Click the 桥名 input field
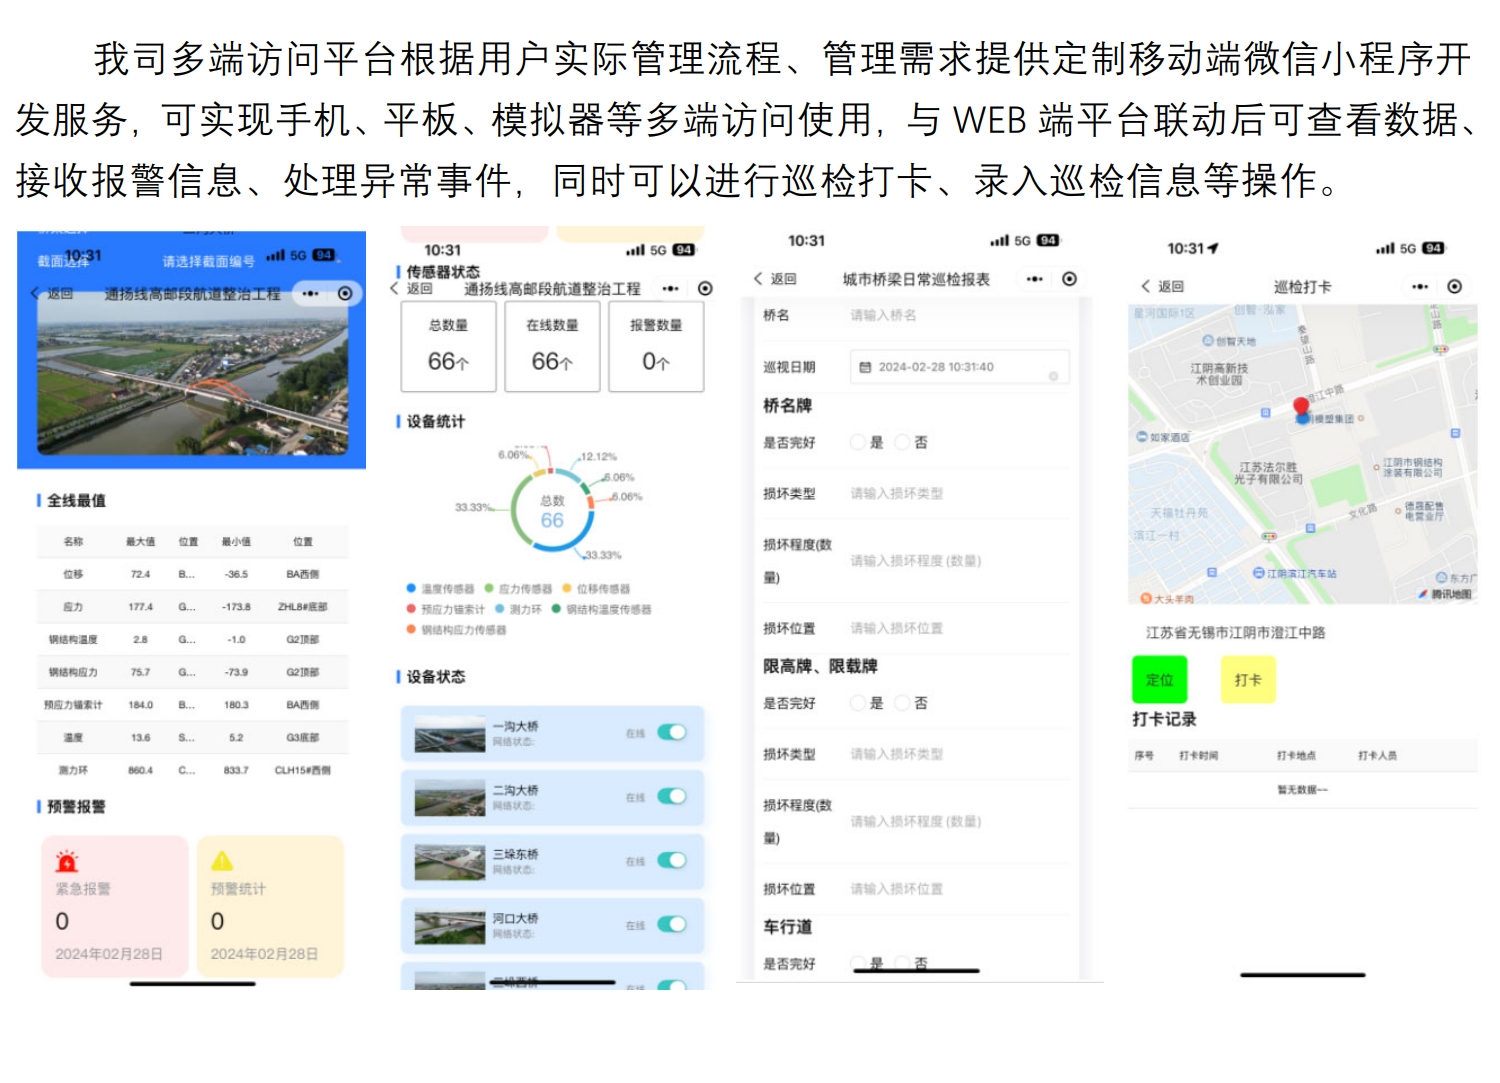This screenshot has height=1083, width=1500. 955,315
